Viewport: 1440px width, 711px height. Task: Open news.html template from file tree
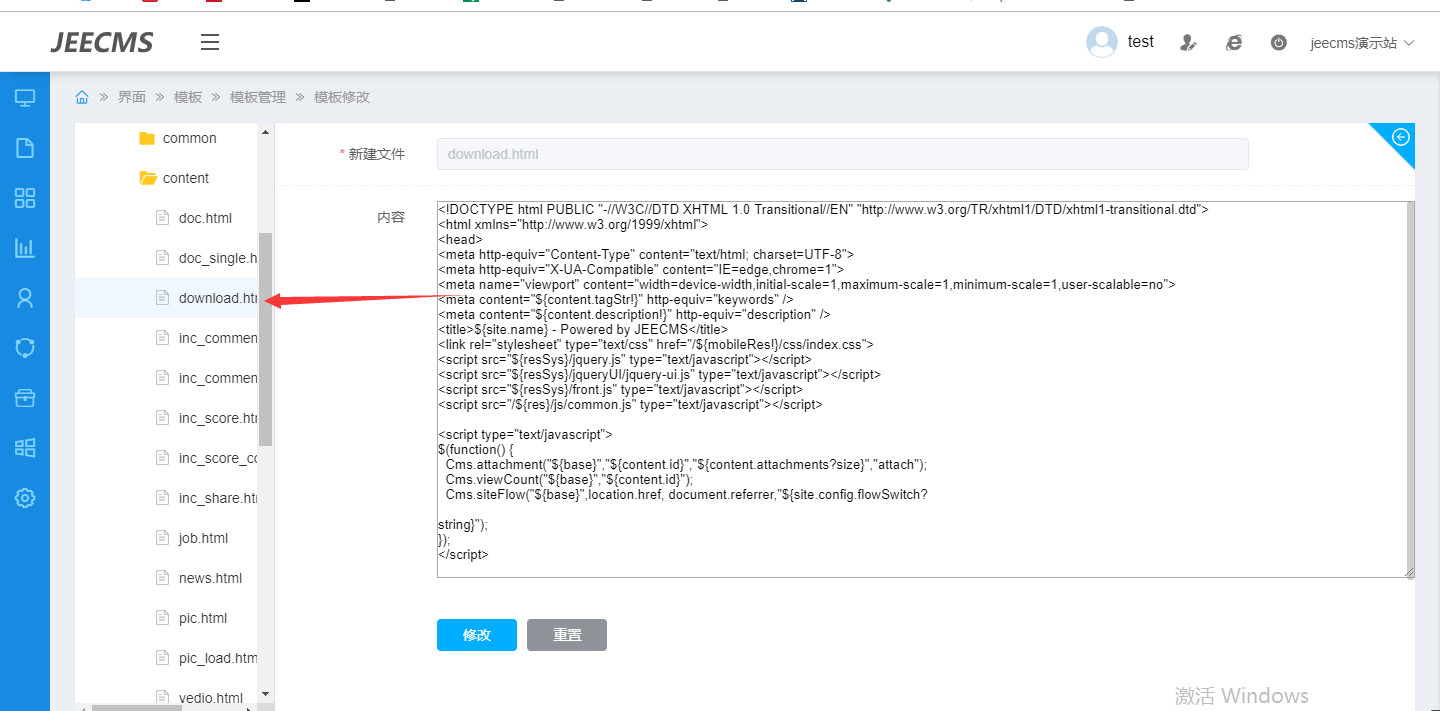(x=210, y=578)
